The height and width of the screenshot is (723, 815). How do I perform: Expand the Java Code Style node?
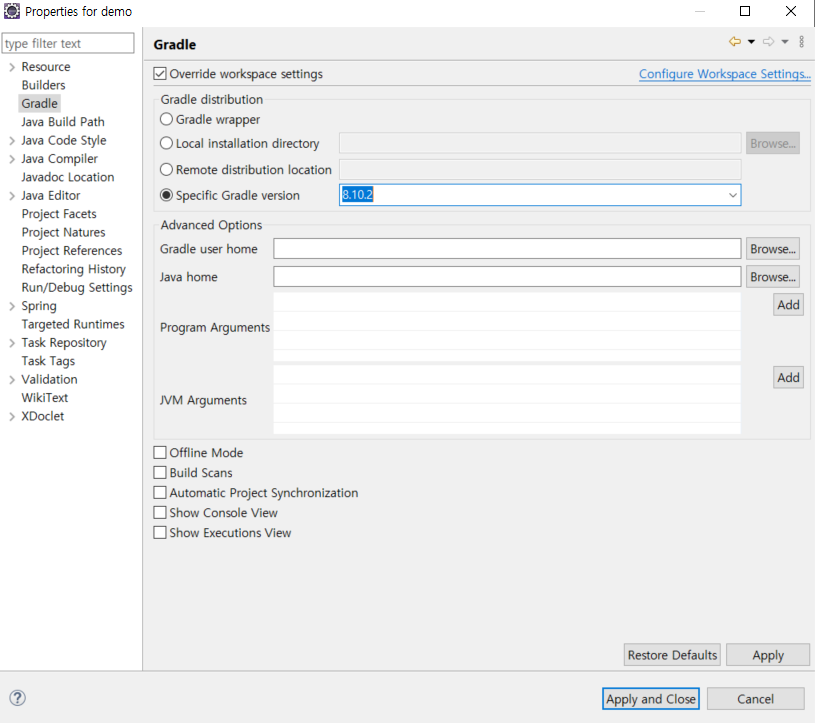(12, 140)
